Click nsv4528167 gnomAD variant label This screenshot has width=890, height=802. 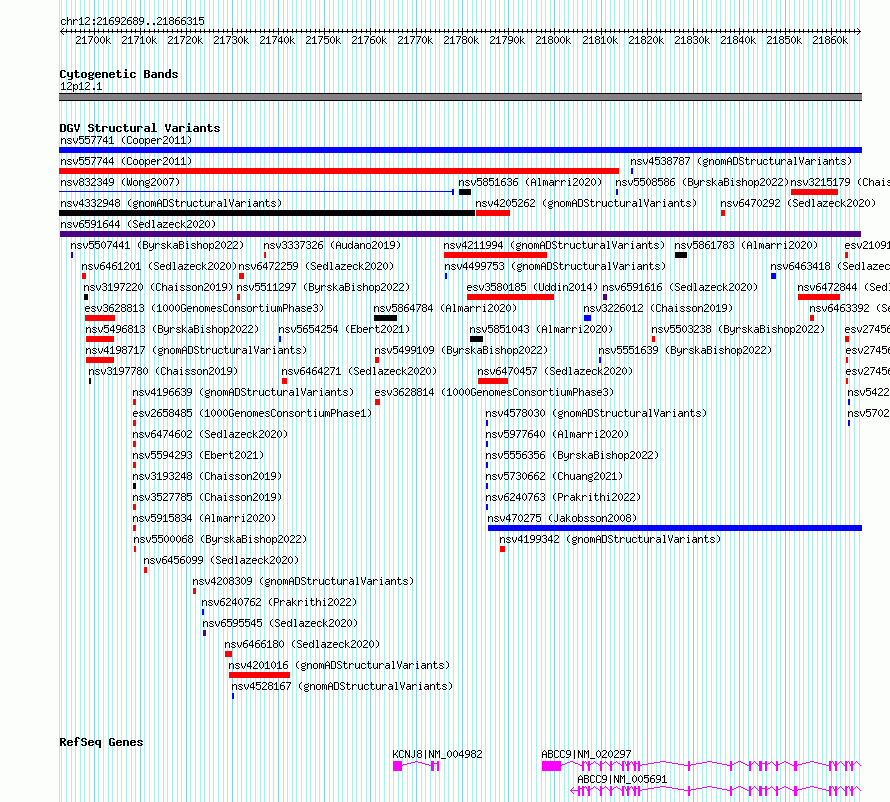point(342,686)
